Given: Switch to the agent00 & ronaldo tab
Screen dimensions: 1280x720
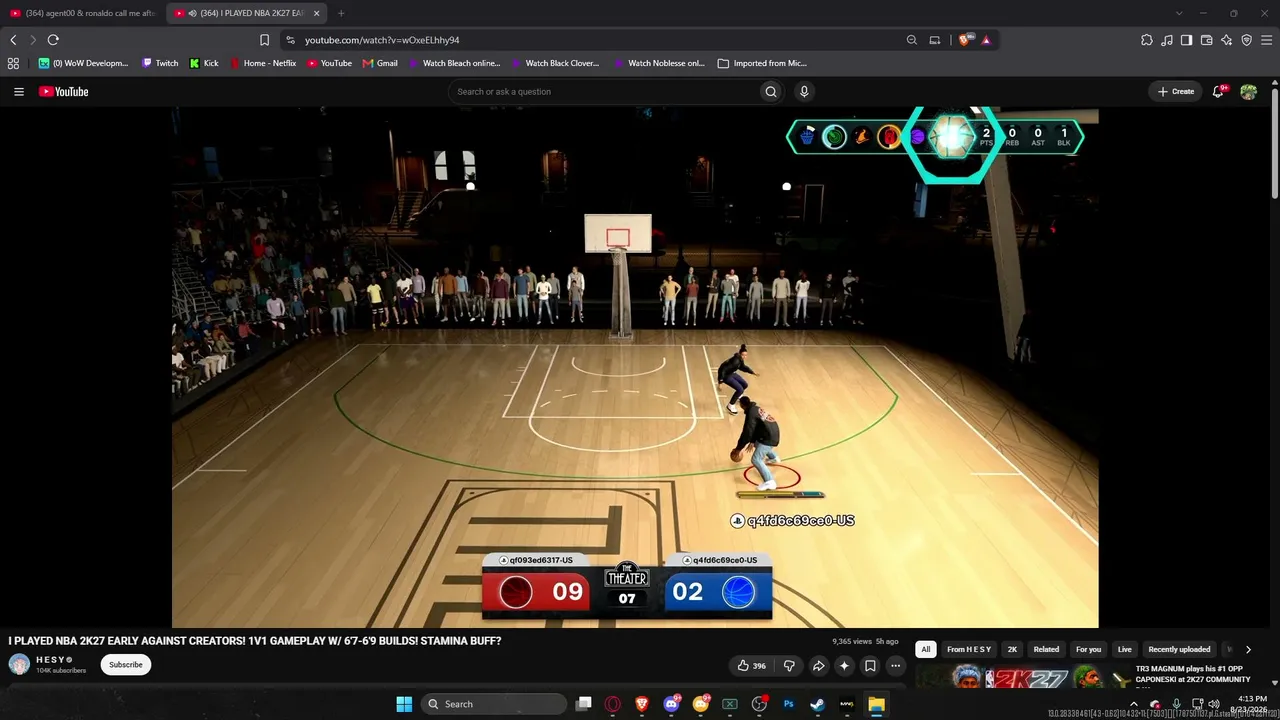Looking at the screenshot, I should tap(82, 13).
